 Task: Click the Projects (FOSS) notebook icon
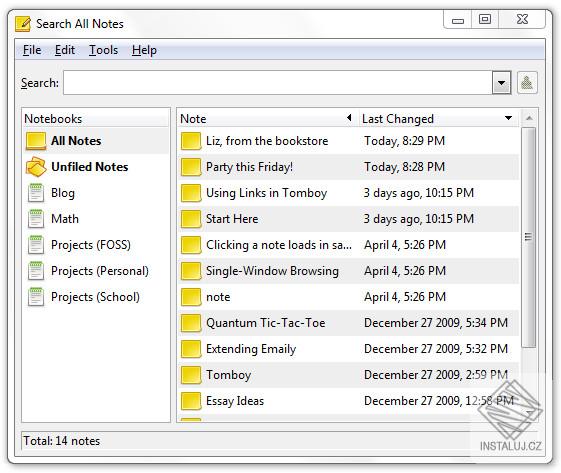[x=36, y=245]
